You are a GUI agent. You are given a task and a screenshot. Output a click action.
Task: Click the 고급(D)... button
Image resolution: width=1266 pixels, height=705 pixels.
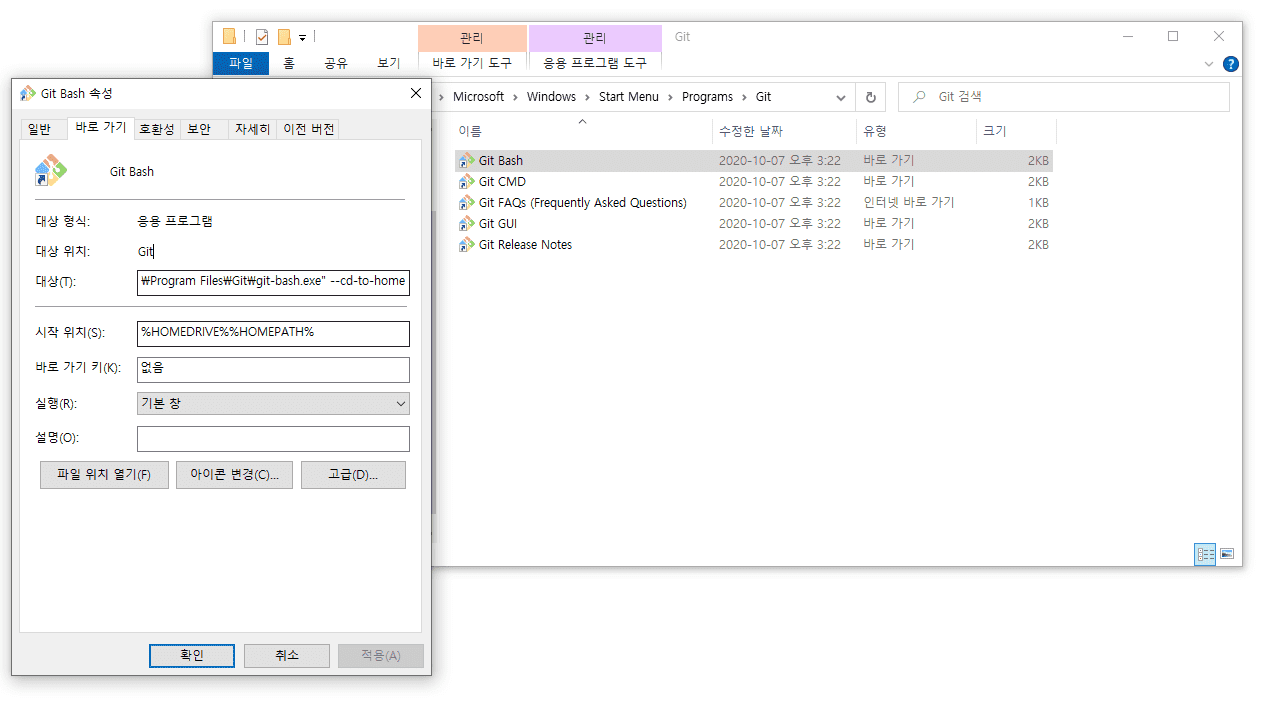click(x=353, y=474)
